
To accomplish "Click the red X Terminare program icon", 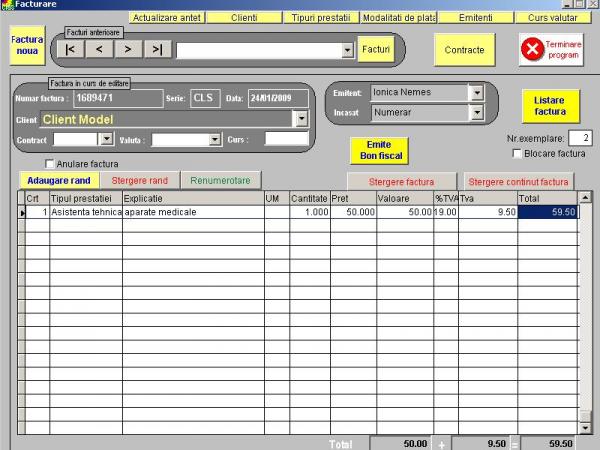I will [x=532, y=49].
